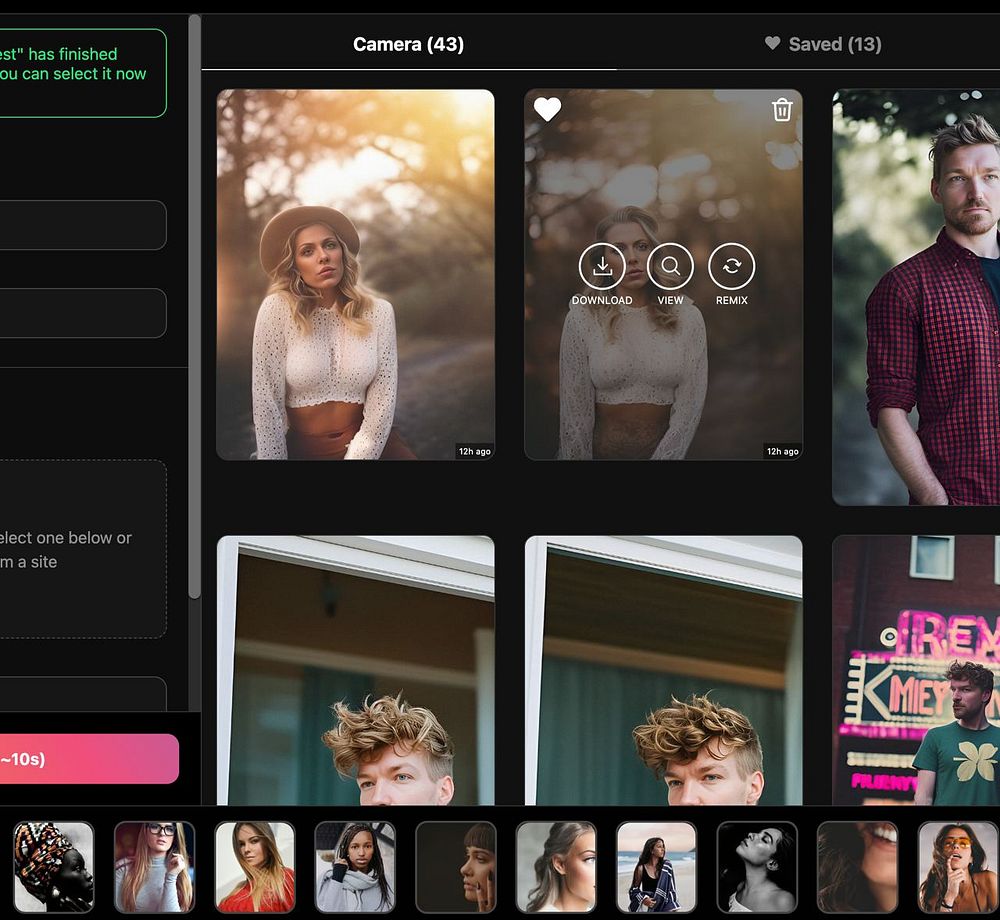Switch to the Camera (43) tab
The image size is (1000, 920).
pyautogui.click(x=408, y=44)
